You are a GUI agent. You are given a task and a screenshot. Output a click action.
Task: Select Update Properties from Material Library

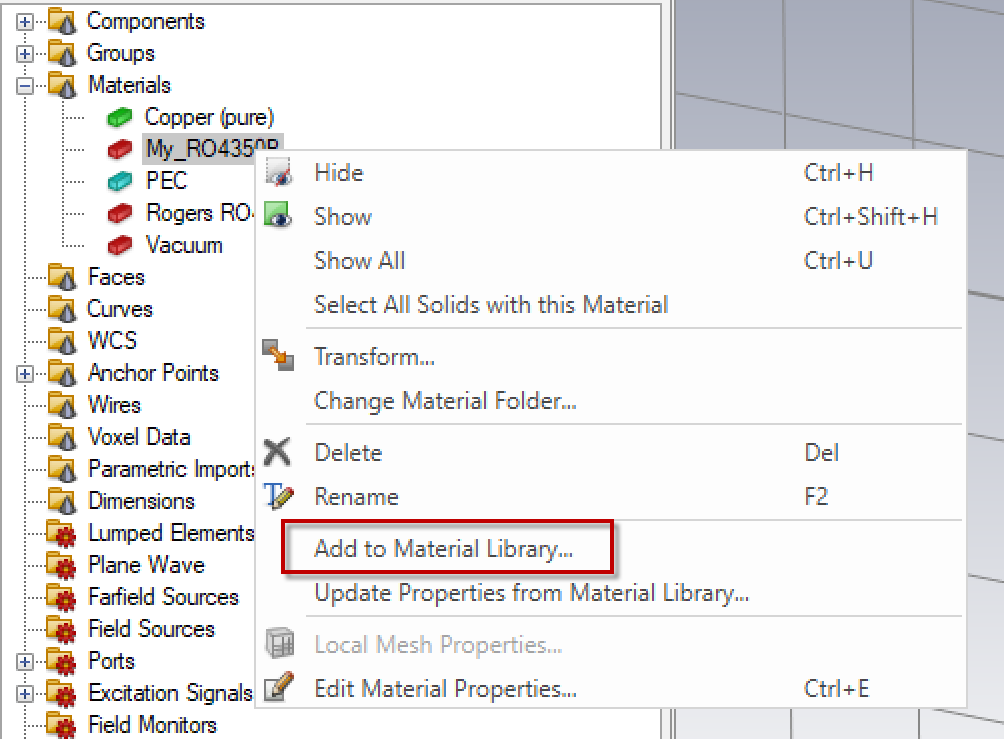point(531,593)
